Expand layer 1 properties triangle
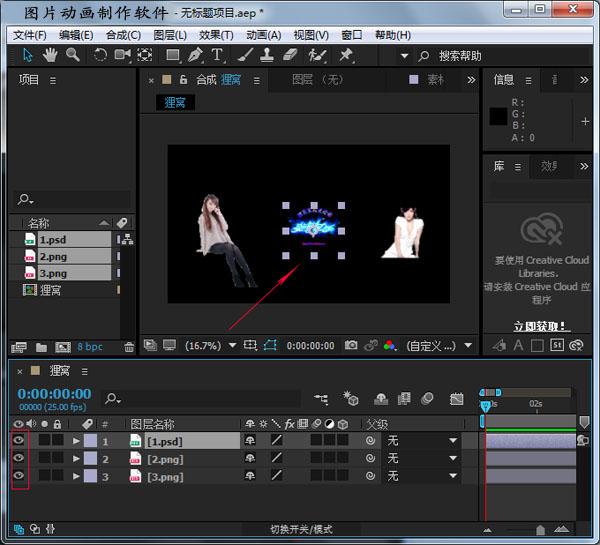The height and width of the screenshot is (545, 600). 76,441
